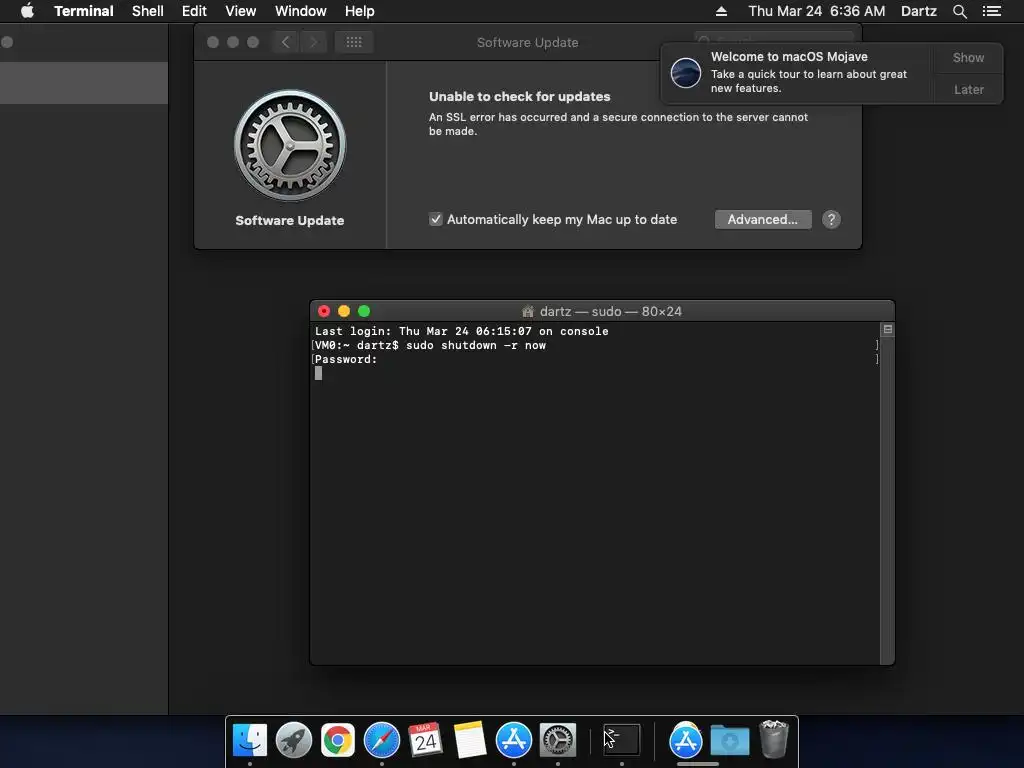Click the eject icon in menu bar
The height and width of the screenshot is (768, 1024).
721,11
